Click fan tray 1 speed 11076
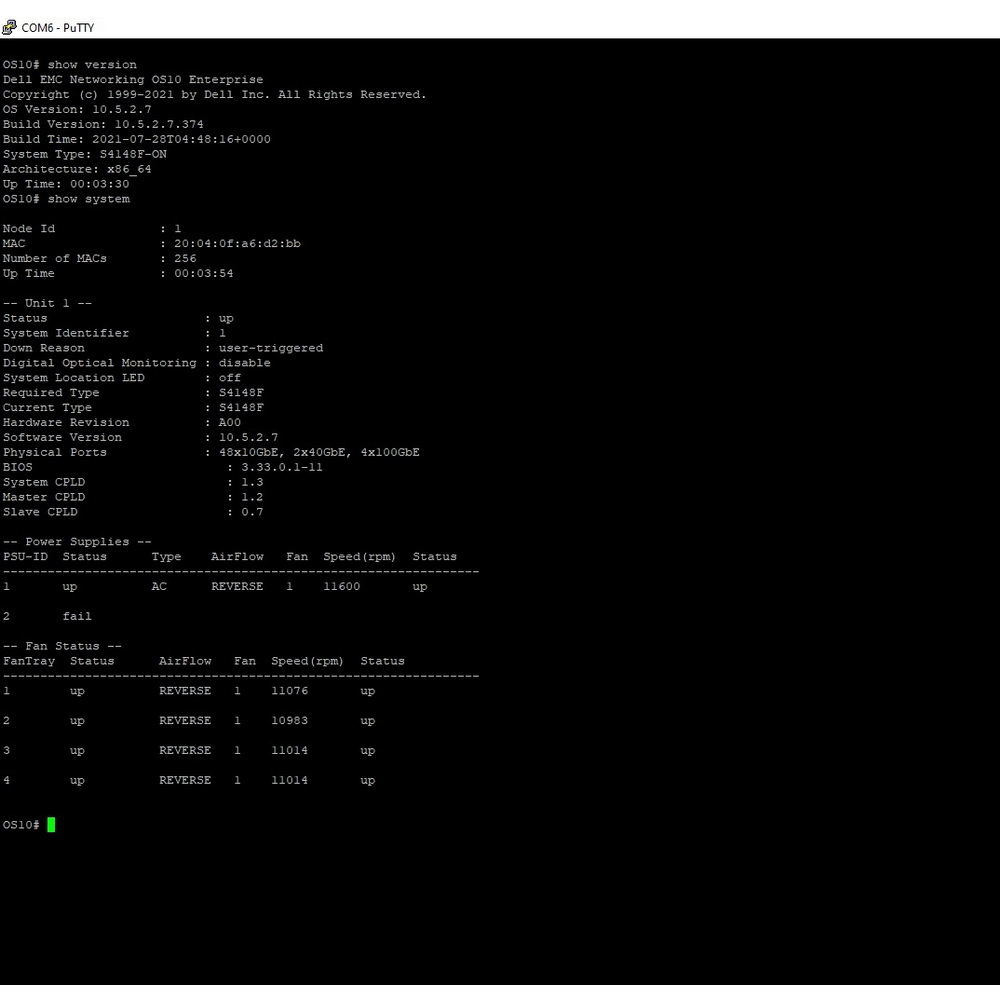Screen dimensions: 1000x1000 [290, 691]
